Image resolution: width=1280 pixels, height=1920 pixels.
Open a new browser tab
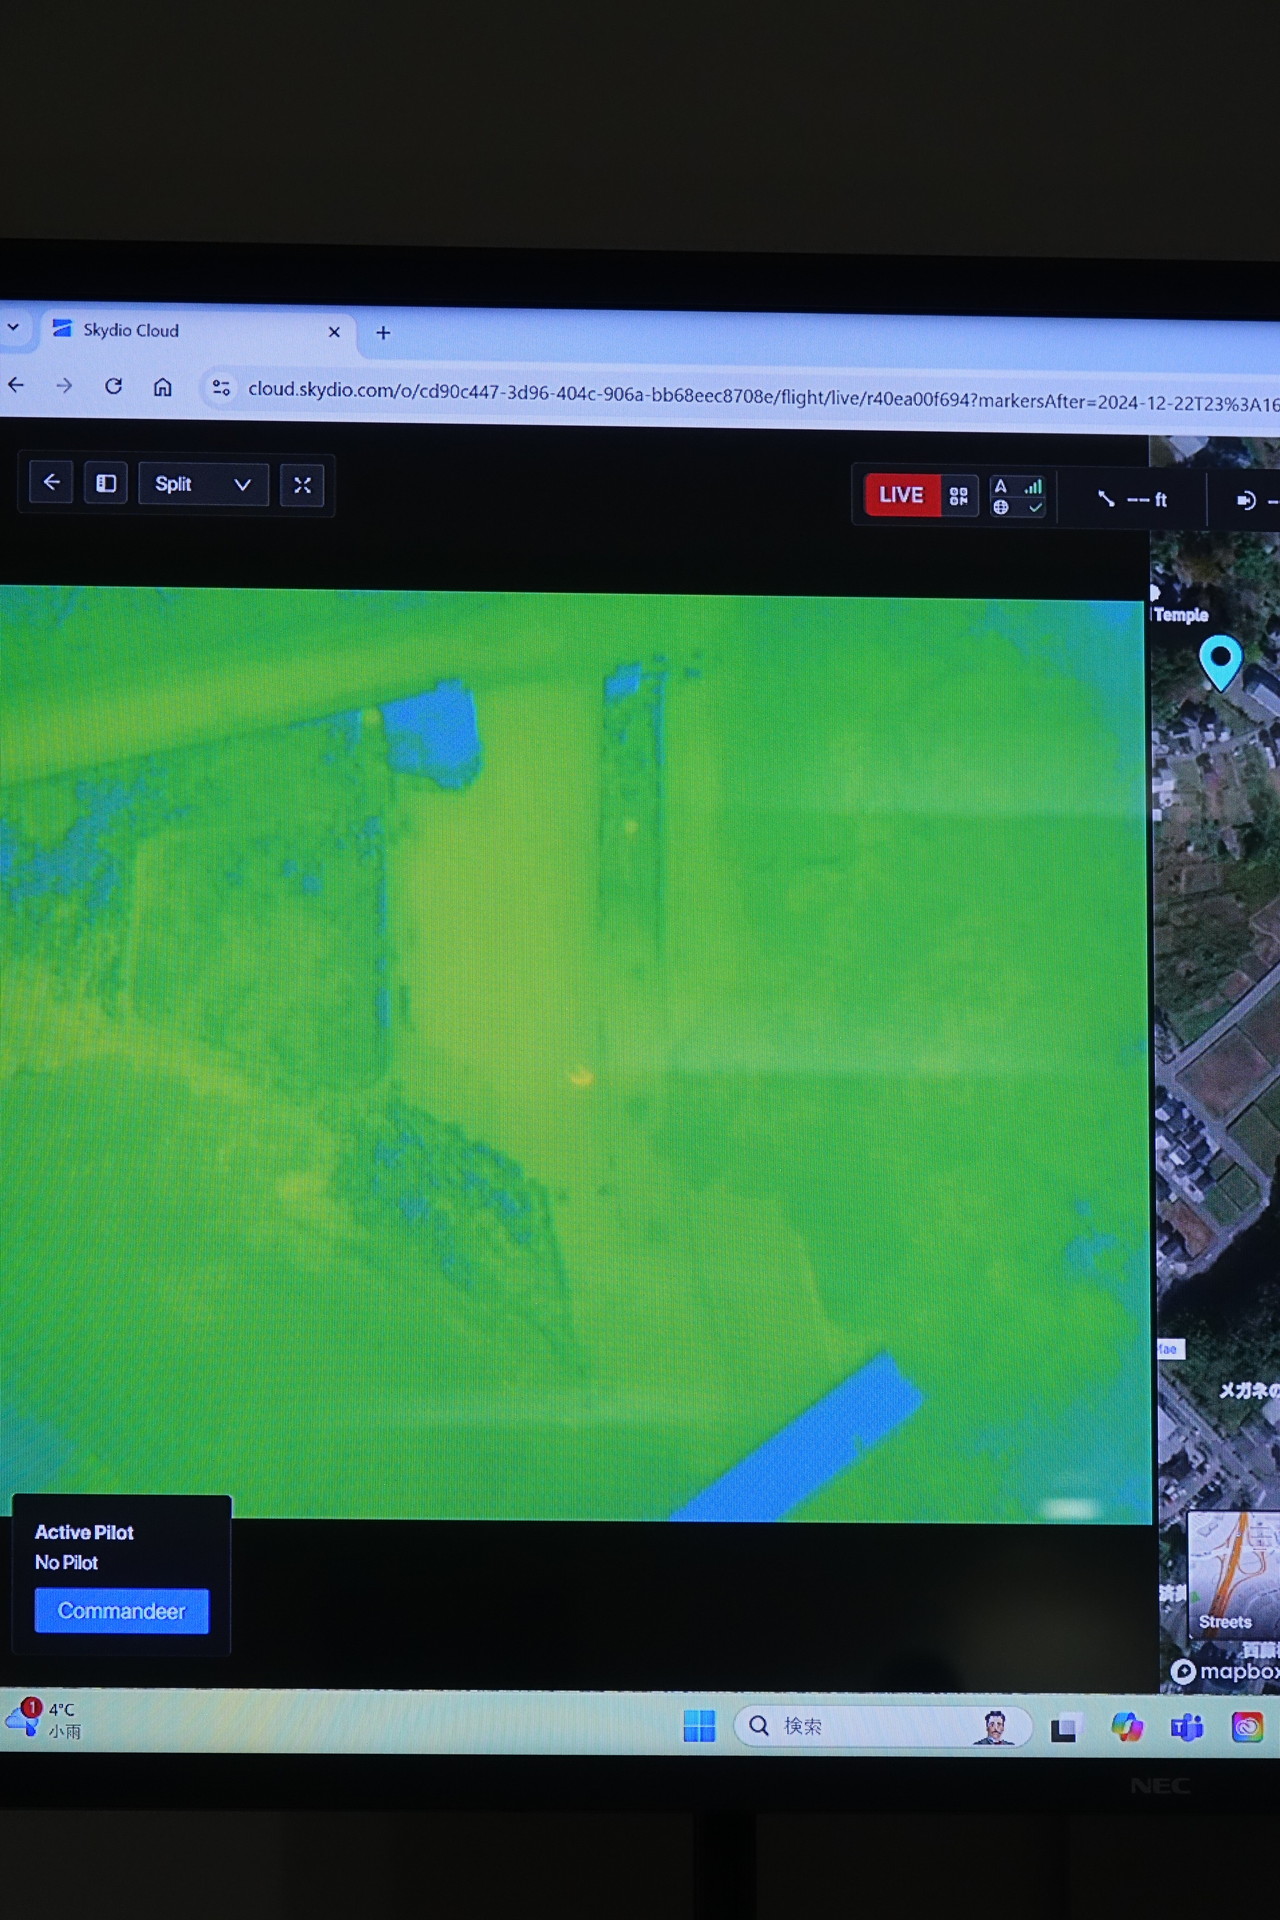tap(383, 333)
